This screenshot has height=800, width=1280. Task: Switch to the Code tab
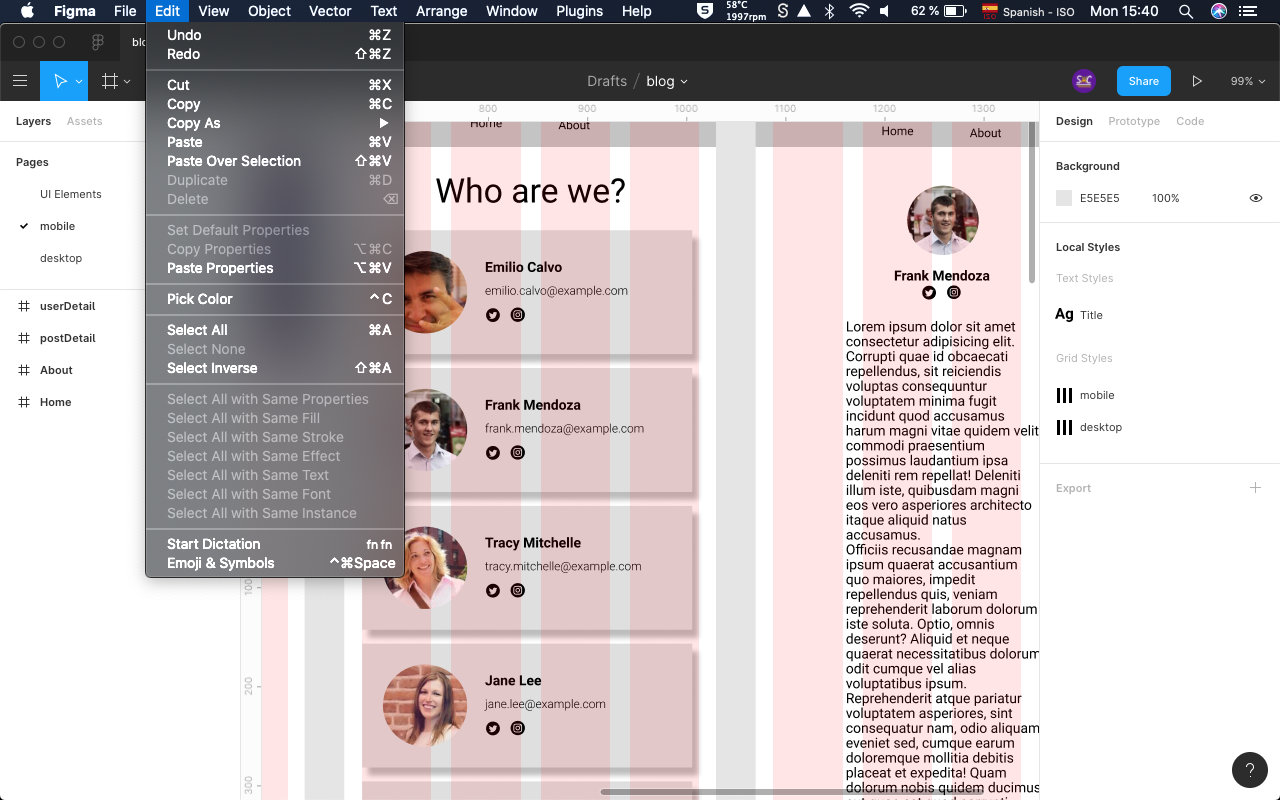[1190, 121]
